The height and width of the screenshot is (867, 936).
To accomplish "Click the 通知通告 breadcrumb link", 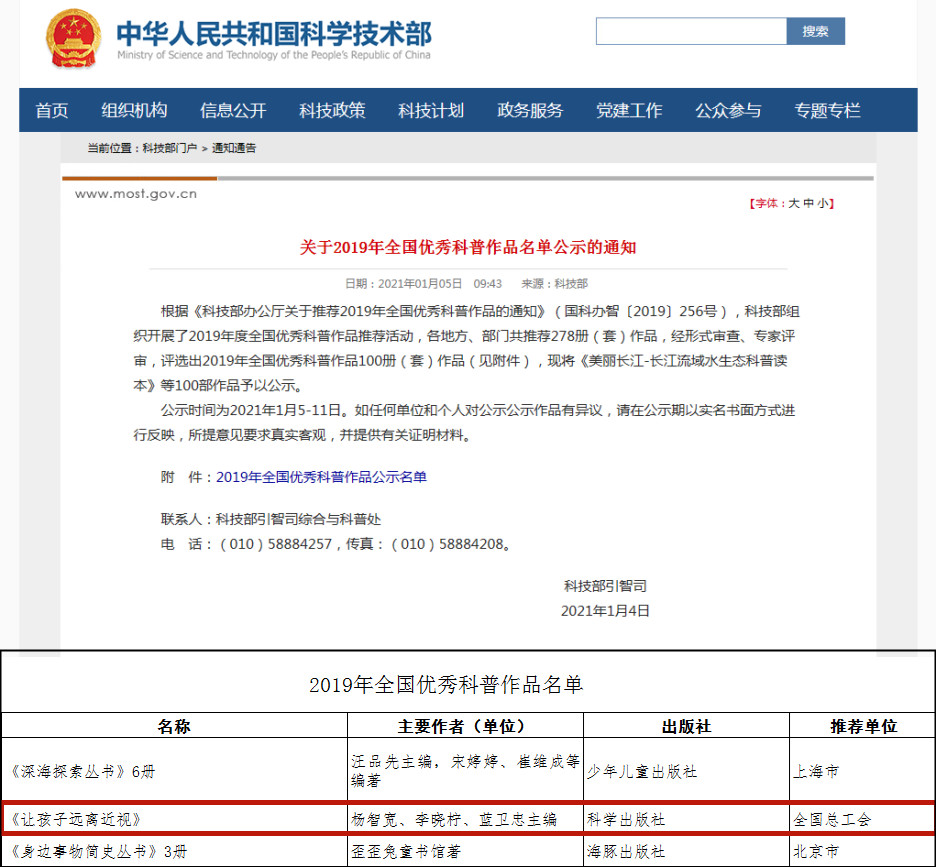I will (233, 148).
